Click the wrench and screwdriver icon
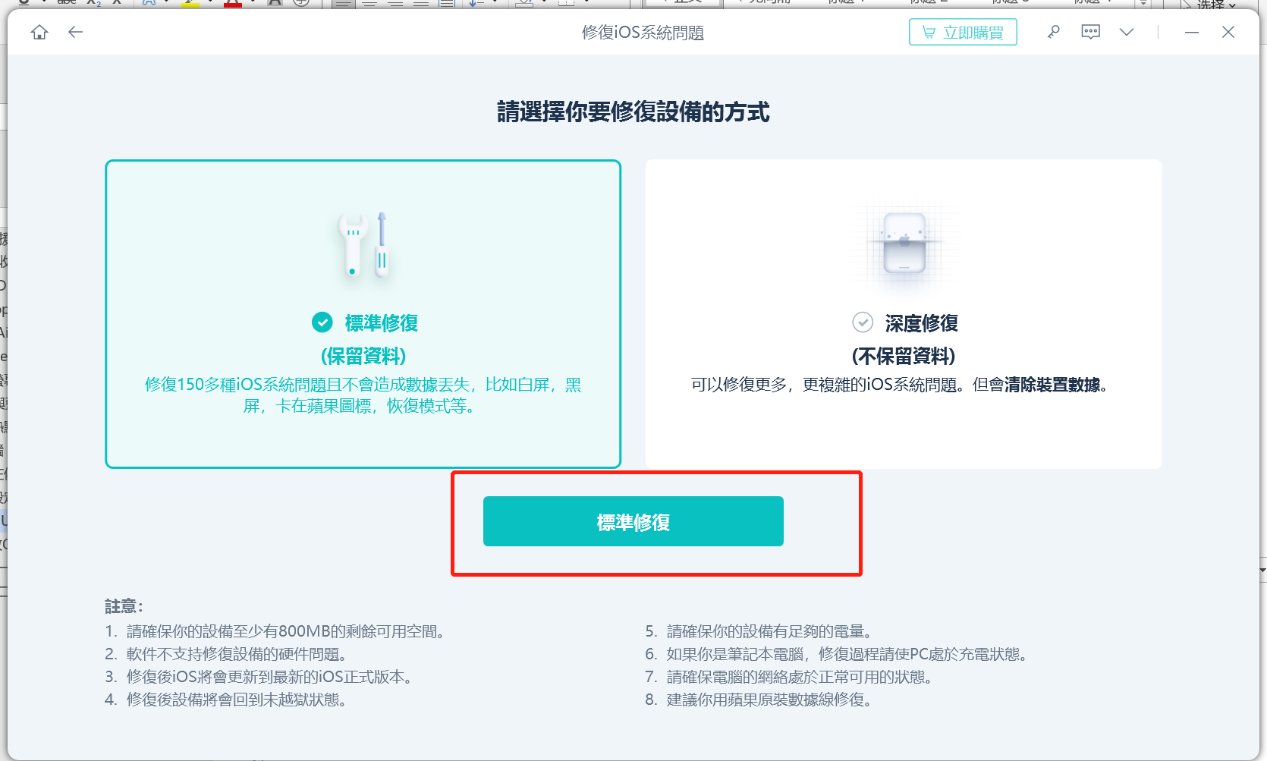Viewport: 1267px width, 761px height. (x=363, y=245)
